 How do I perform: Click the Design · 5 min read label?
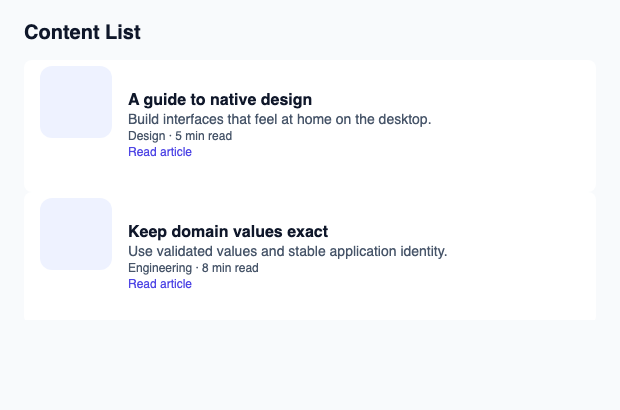[180, 136]
